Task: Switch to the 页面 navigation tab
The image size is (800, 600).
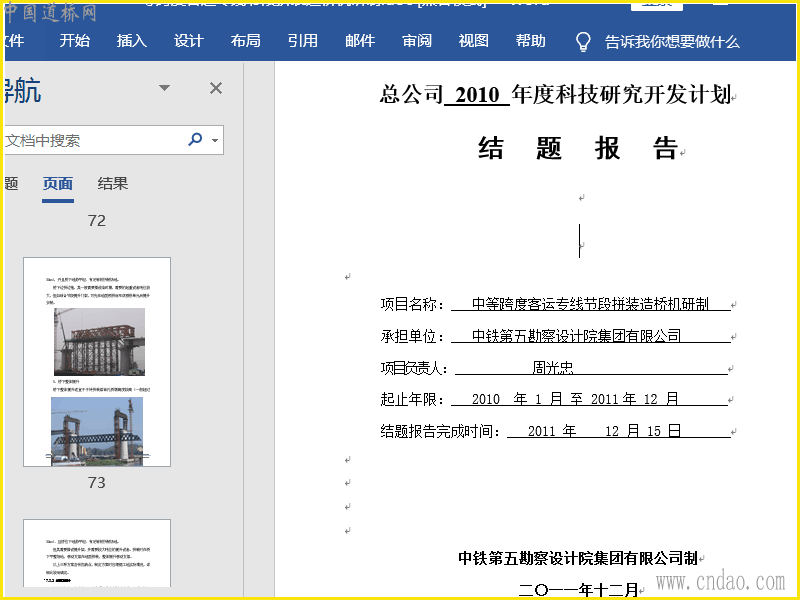Action: coord(58,184)
